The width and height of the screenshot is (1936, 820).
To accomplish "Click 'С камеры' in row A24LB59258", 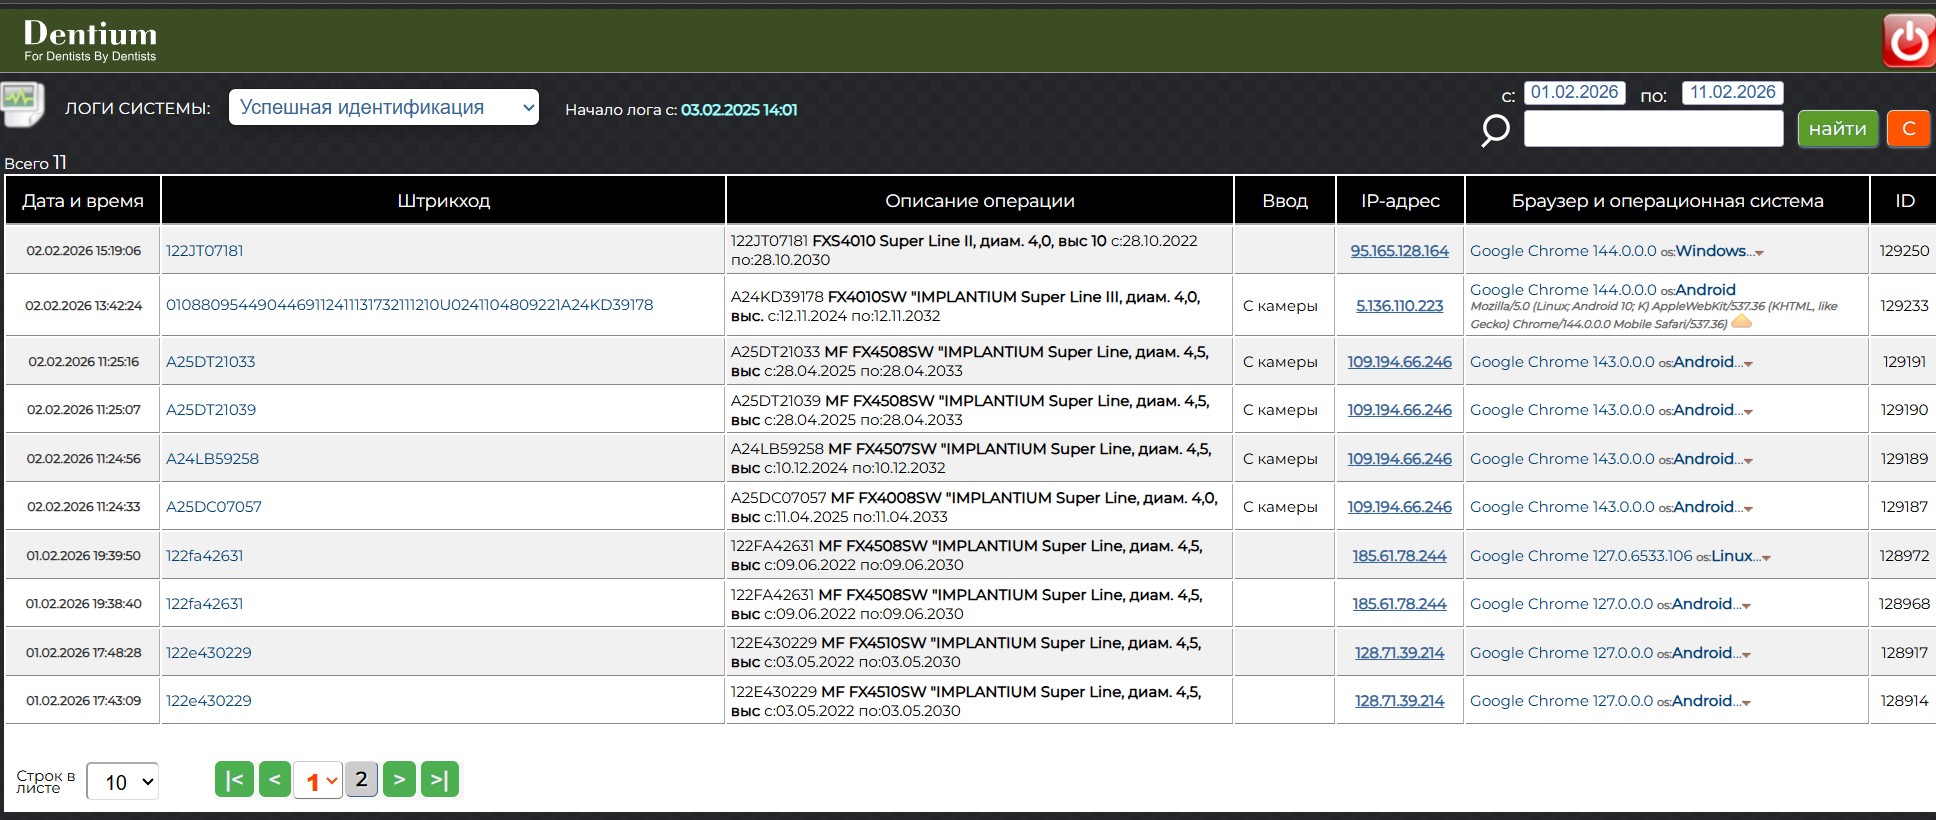I will [1280, 458].
